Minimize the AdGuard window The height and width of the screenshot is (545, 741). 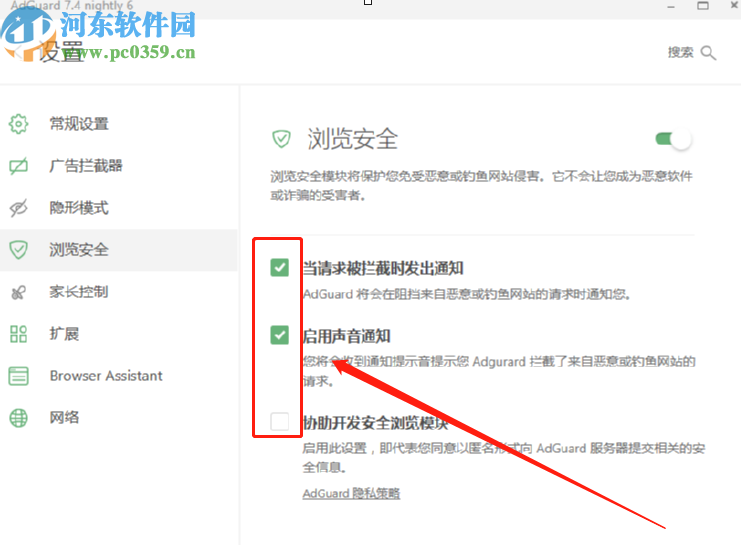pos(671,6)
